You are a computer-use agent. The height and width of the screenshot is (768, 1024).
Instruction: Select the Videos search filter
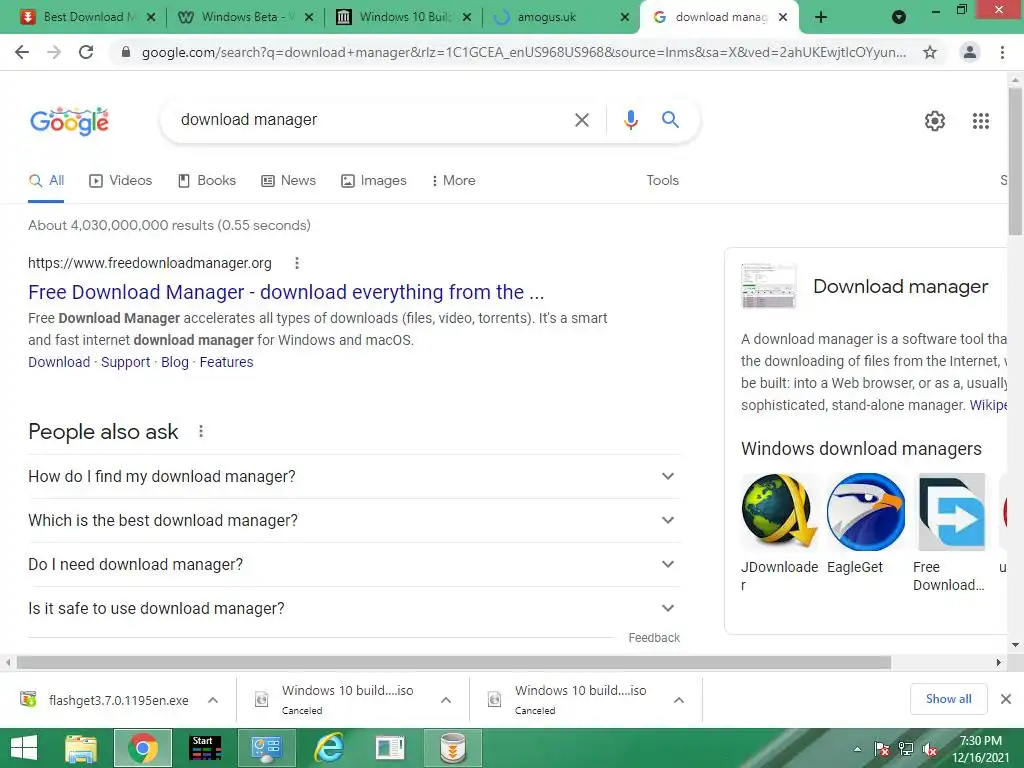point(121,181)
